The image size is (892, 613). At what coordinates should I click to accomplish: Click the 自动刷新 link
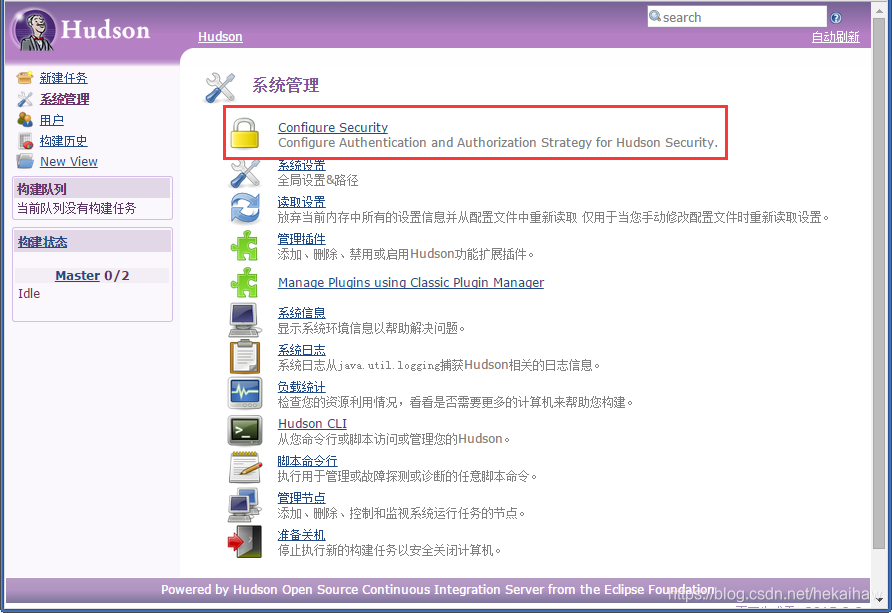click(835, 37)
